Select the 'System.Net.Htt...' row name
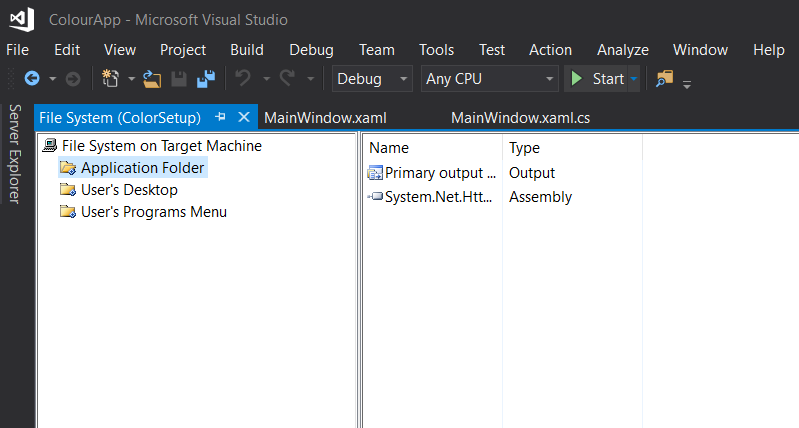The image size is (799, 428). point(438,197)
